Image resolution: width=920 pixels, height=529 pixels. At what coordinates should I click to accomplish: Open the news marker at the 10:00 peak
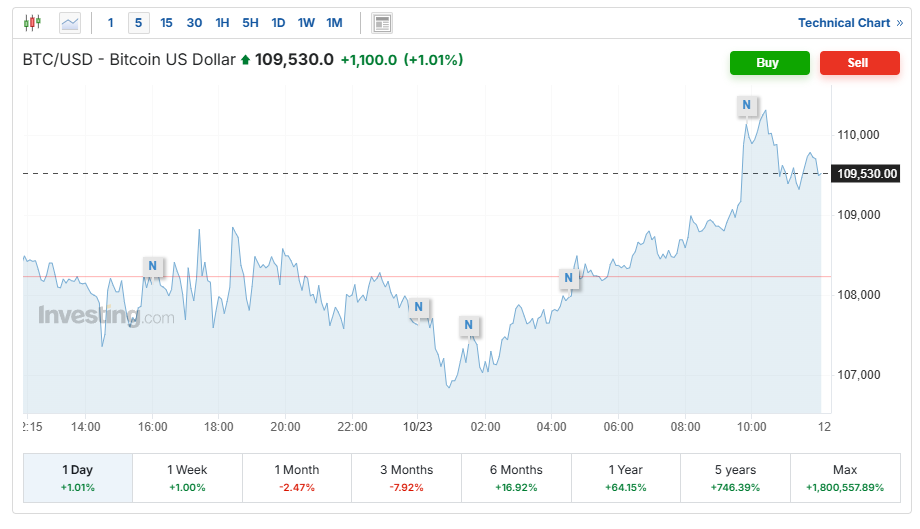pyautogui.click(x=746, y=105)
